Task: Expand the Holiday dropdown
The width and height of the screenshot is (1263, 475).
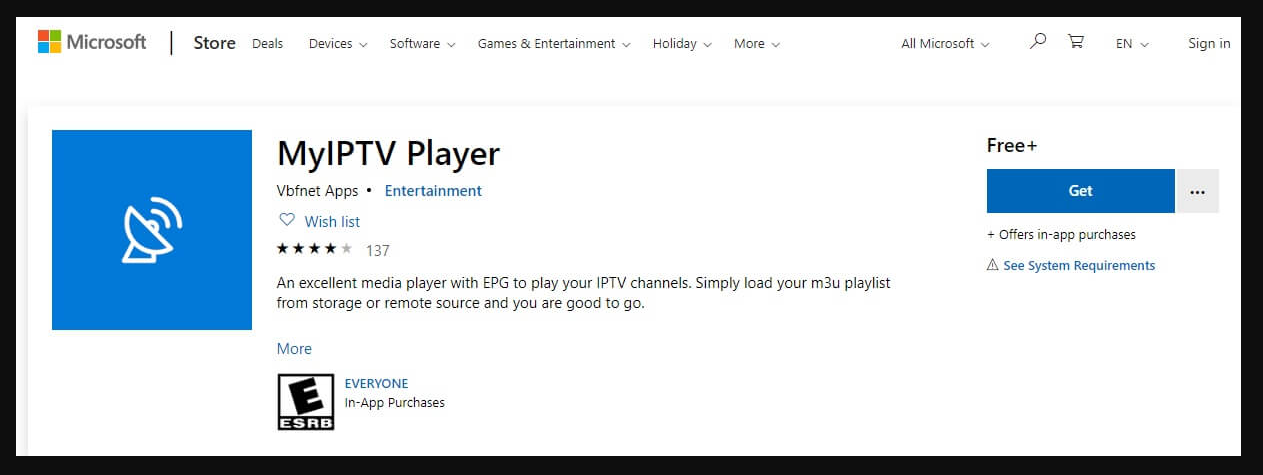Action: 682,44
